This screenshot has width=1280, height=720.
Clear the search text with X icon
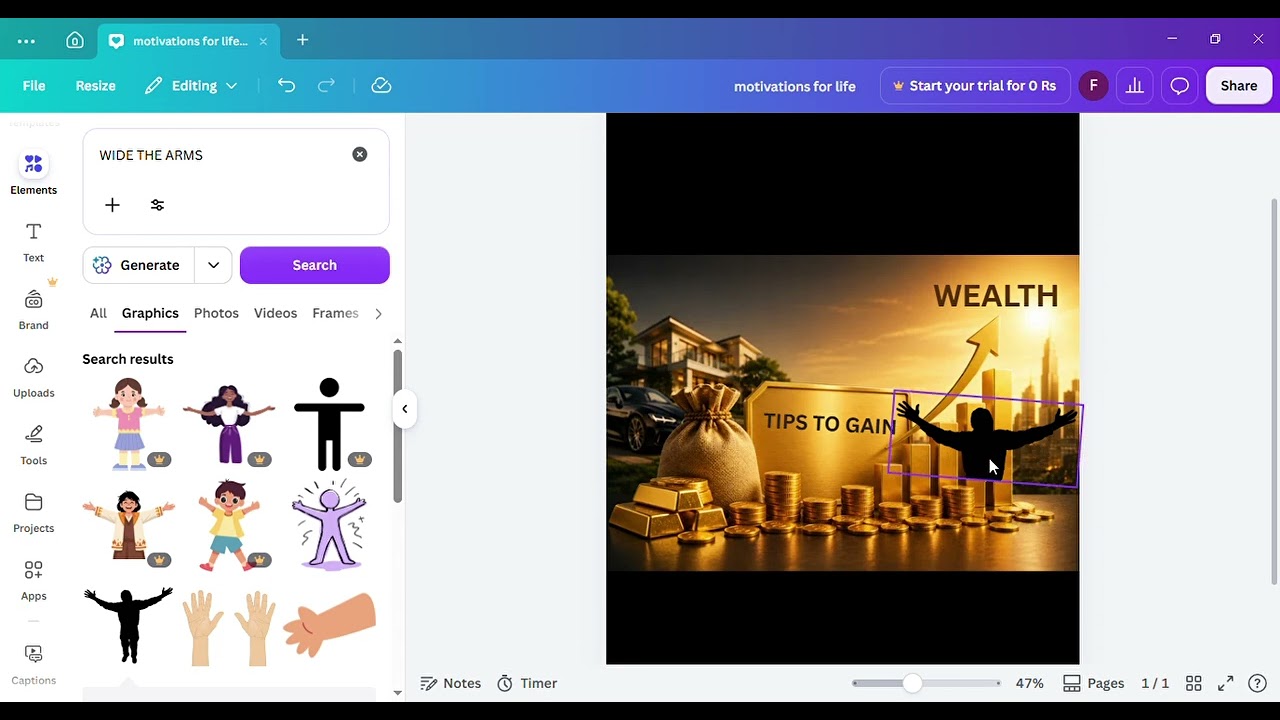click(x=360, y=154)
